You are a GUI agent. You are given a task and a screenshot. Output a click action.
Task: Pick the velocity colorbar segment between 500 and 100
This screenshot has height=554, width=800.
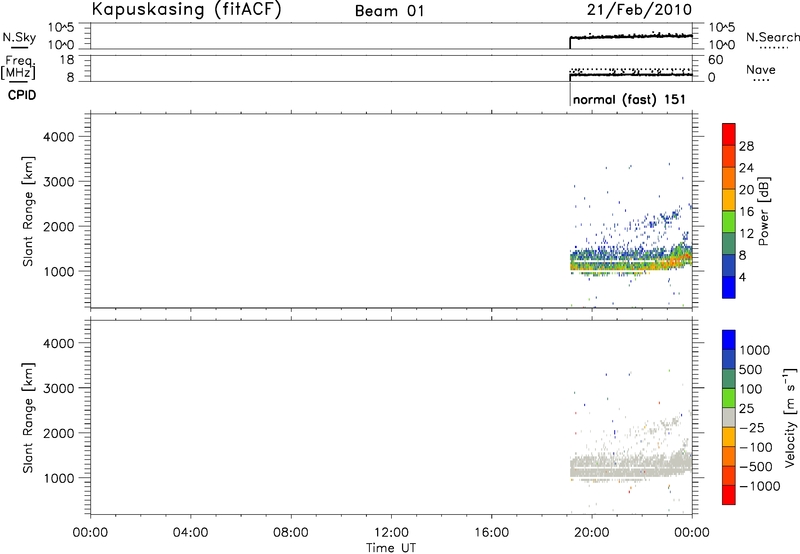729,379
